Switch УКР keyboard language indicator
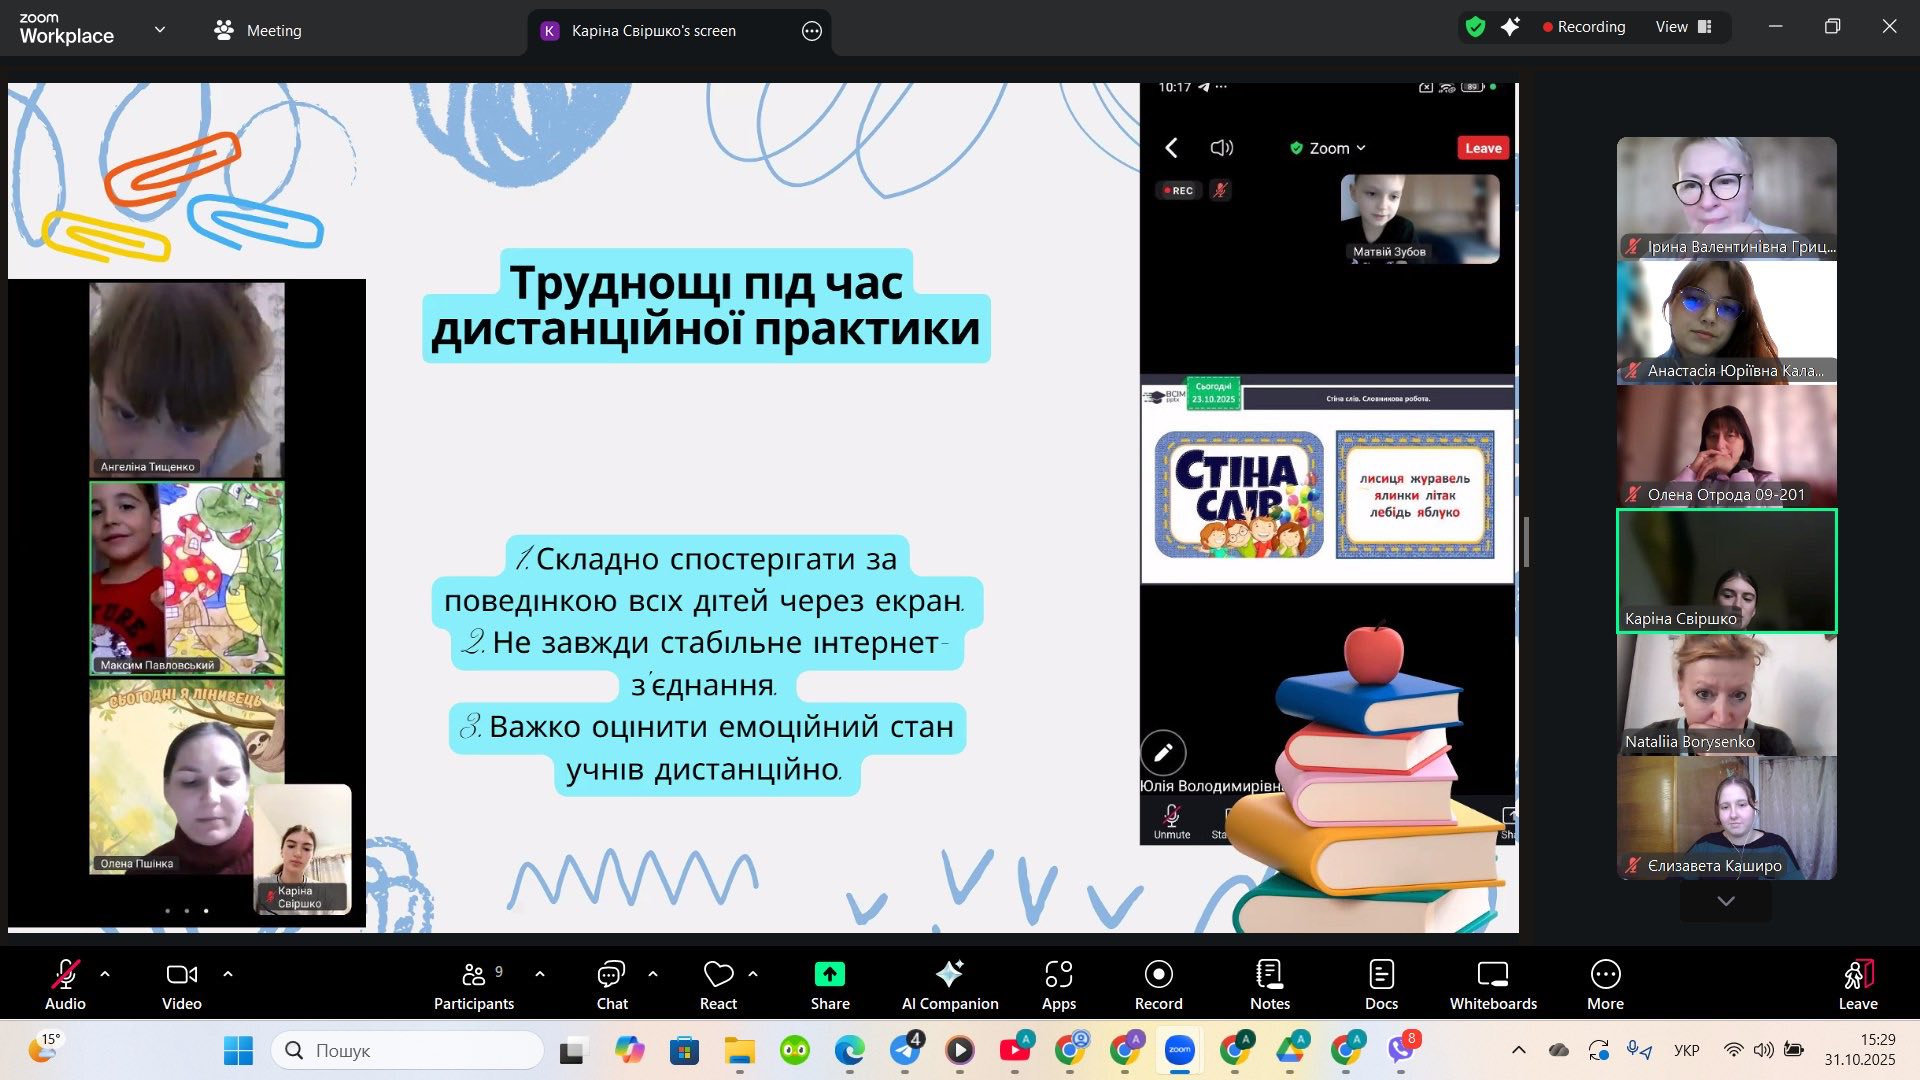Image resolution: width=1920 pixels, height=1080 pixels. tap(1687, 1051)
